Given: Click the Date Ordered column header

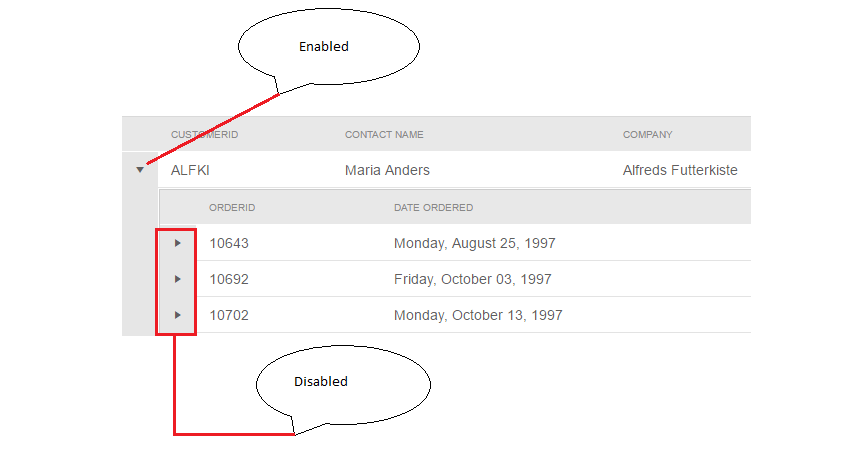Looking at the screenshot, I should coord(433,208).
